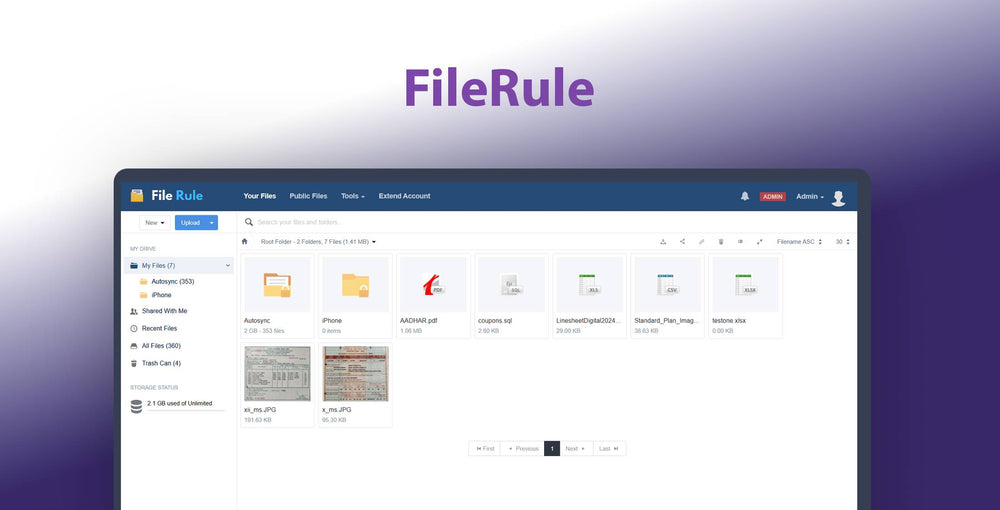Viewport: 1000px width, 510px height.
Task: Click the notifications bell icon
Action: click(x=745, y=196)
